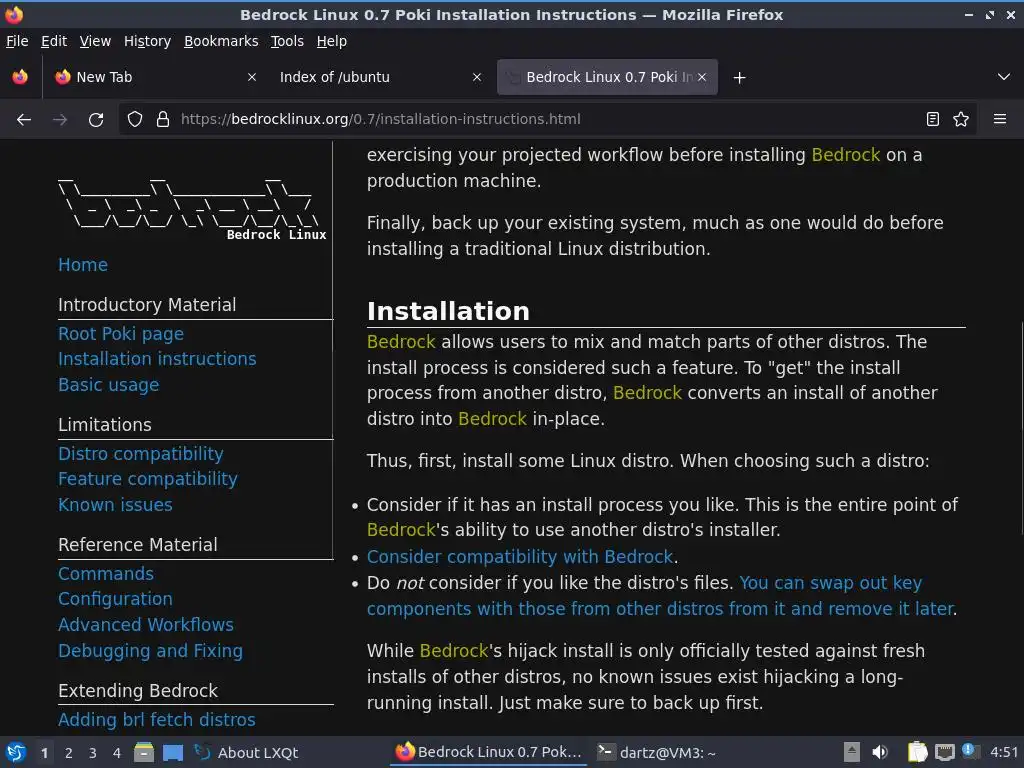Focus the Bedrock Linux Firefox taskbar entry
The height and width of the screenshot is (768, 1024).
(489, 753)
